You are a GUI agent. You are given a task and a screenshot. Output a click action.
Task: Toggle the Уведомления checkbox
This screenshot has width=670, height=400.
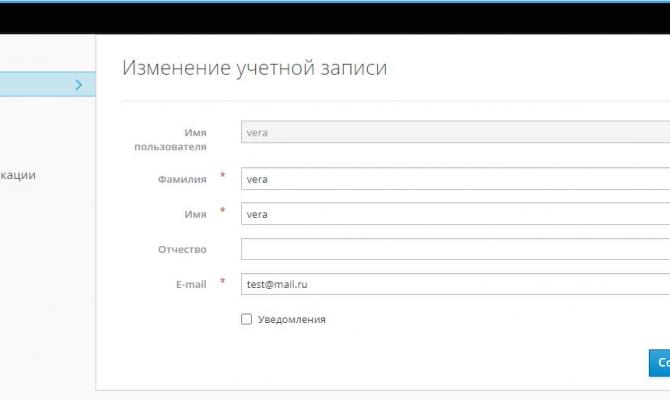[x=246, y=320]
